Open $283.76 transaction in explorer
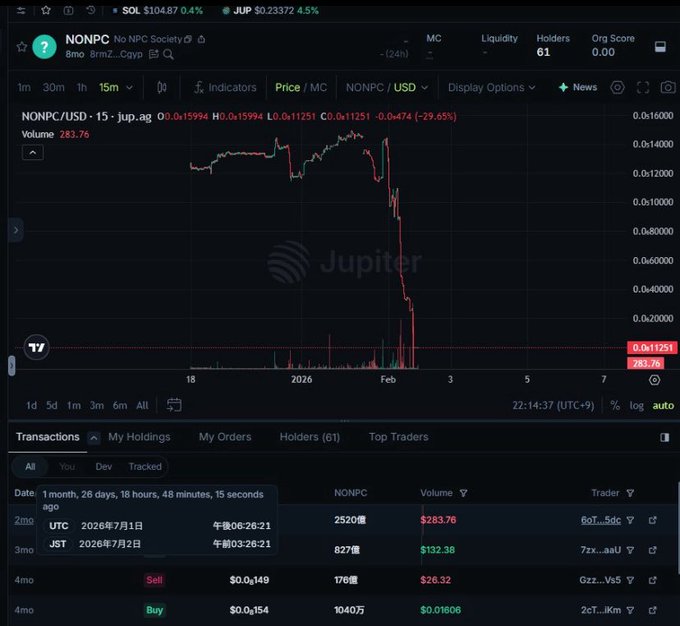This screenshot has width=680, height=626. point(653,520)
